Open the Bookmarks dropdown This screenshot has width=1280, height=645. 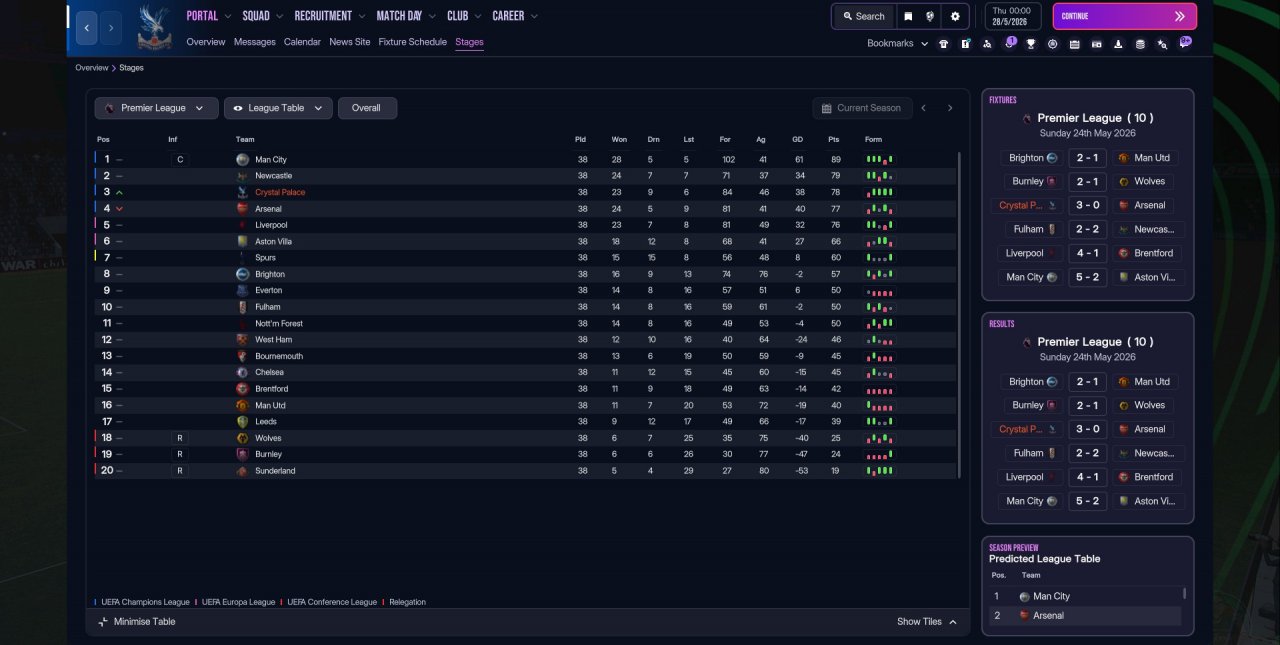pyautogui.click(x=897, y=44)
